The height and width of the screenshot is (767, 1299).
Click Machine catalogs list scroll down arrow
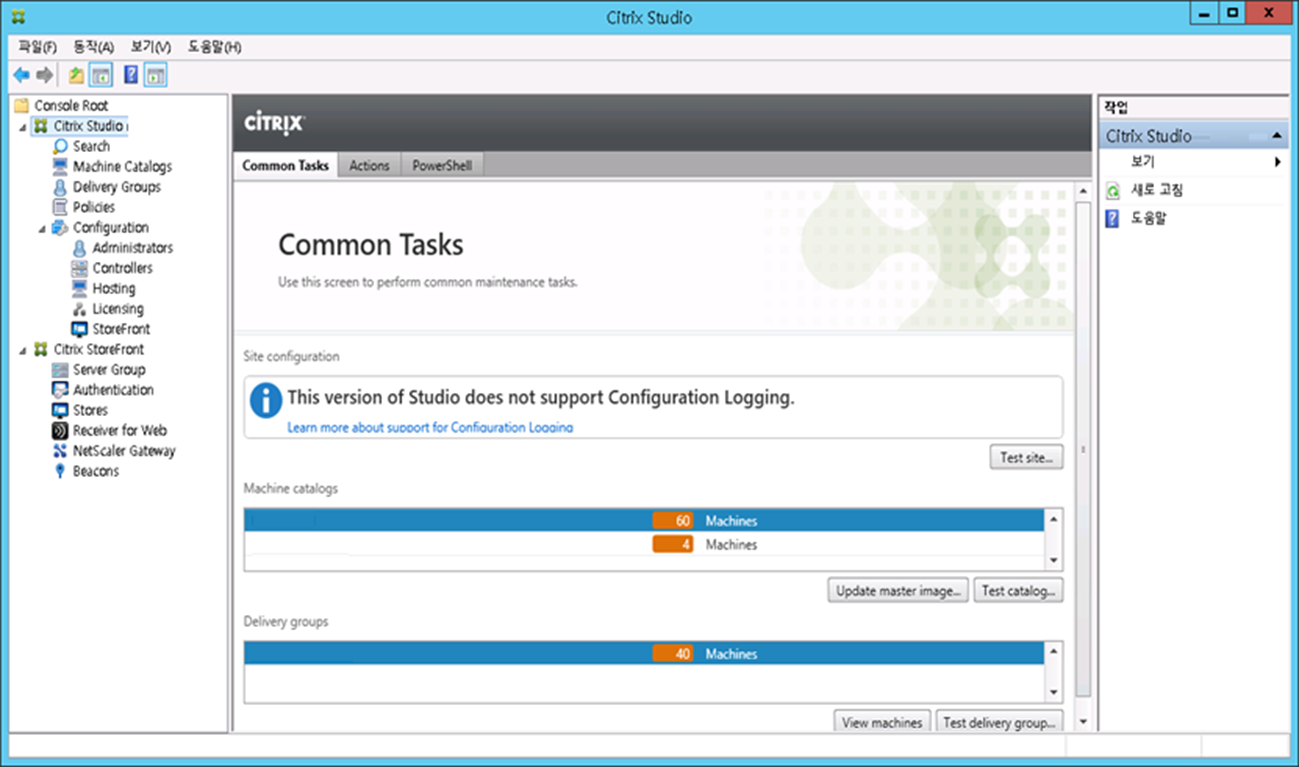coord(1053,561)
